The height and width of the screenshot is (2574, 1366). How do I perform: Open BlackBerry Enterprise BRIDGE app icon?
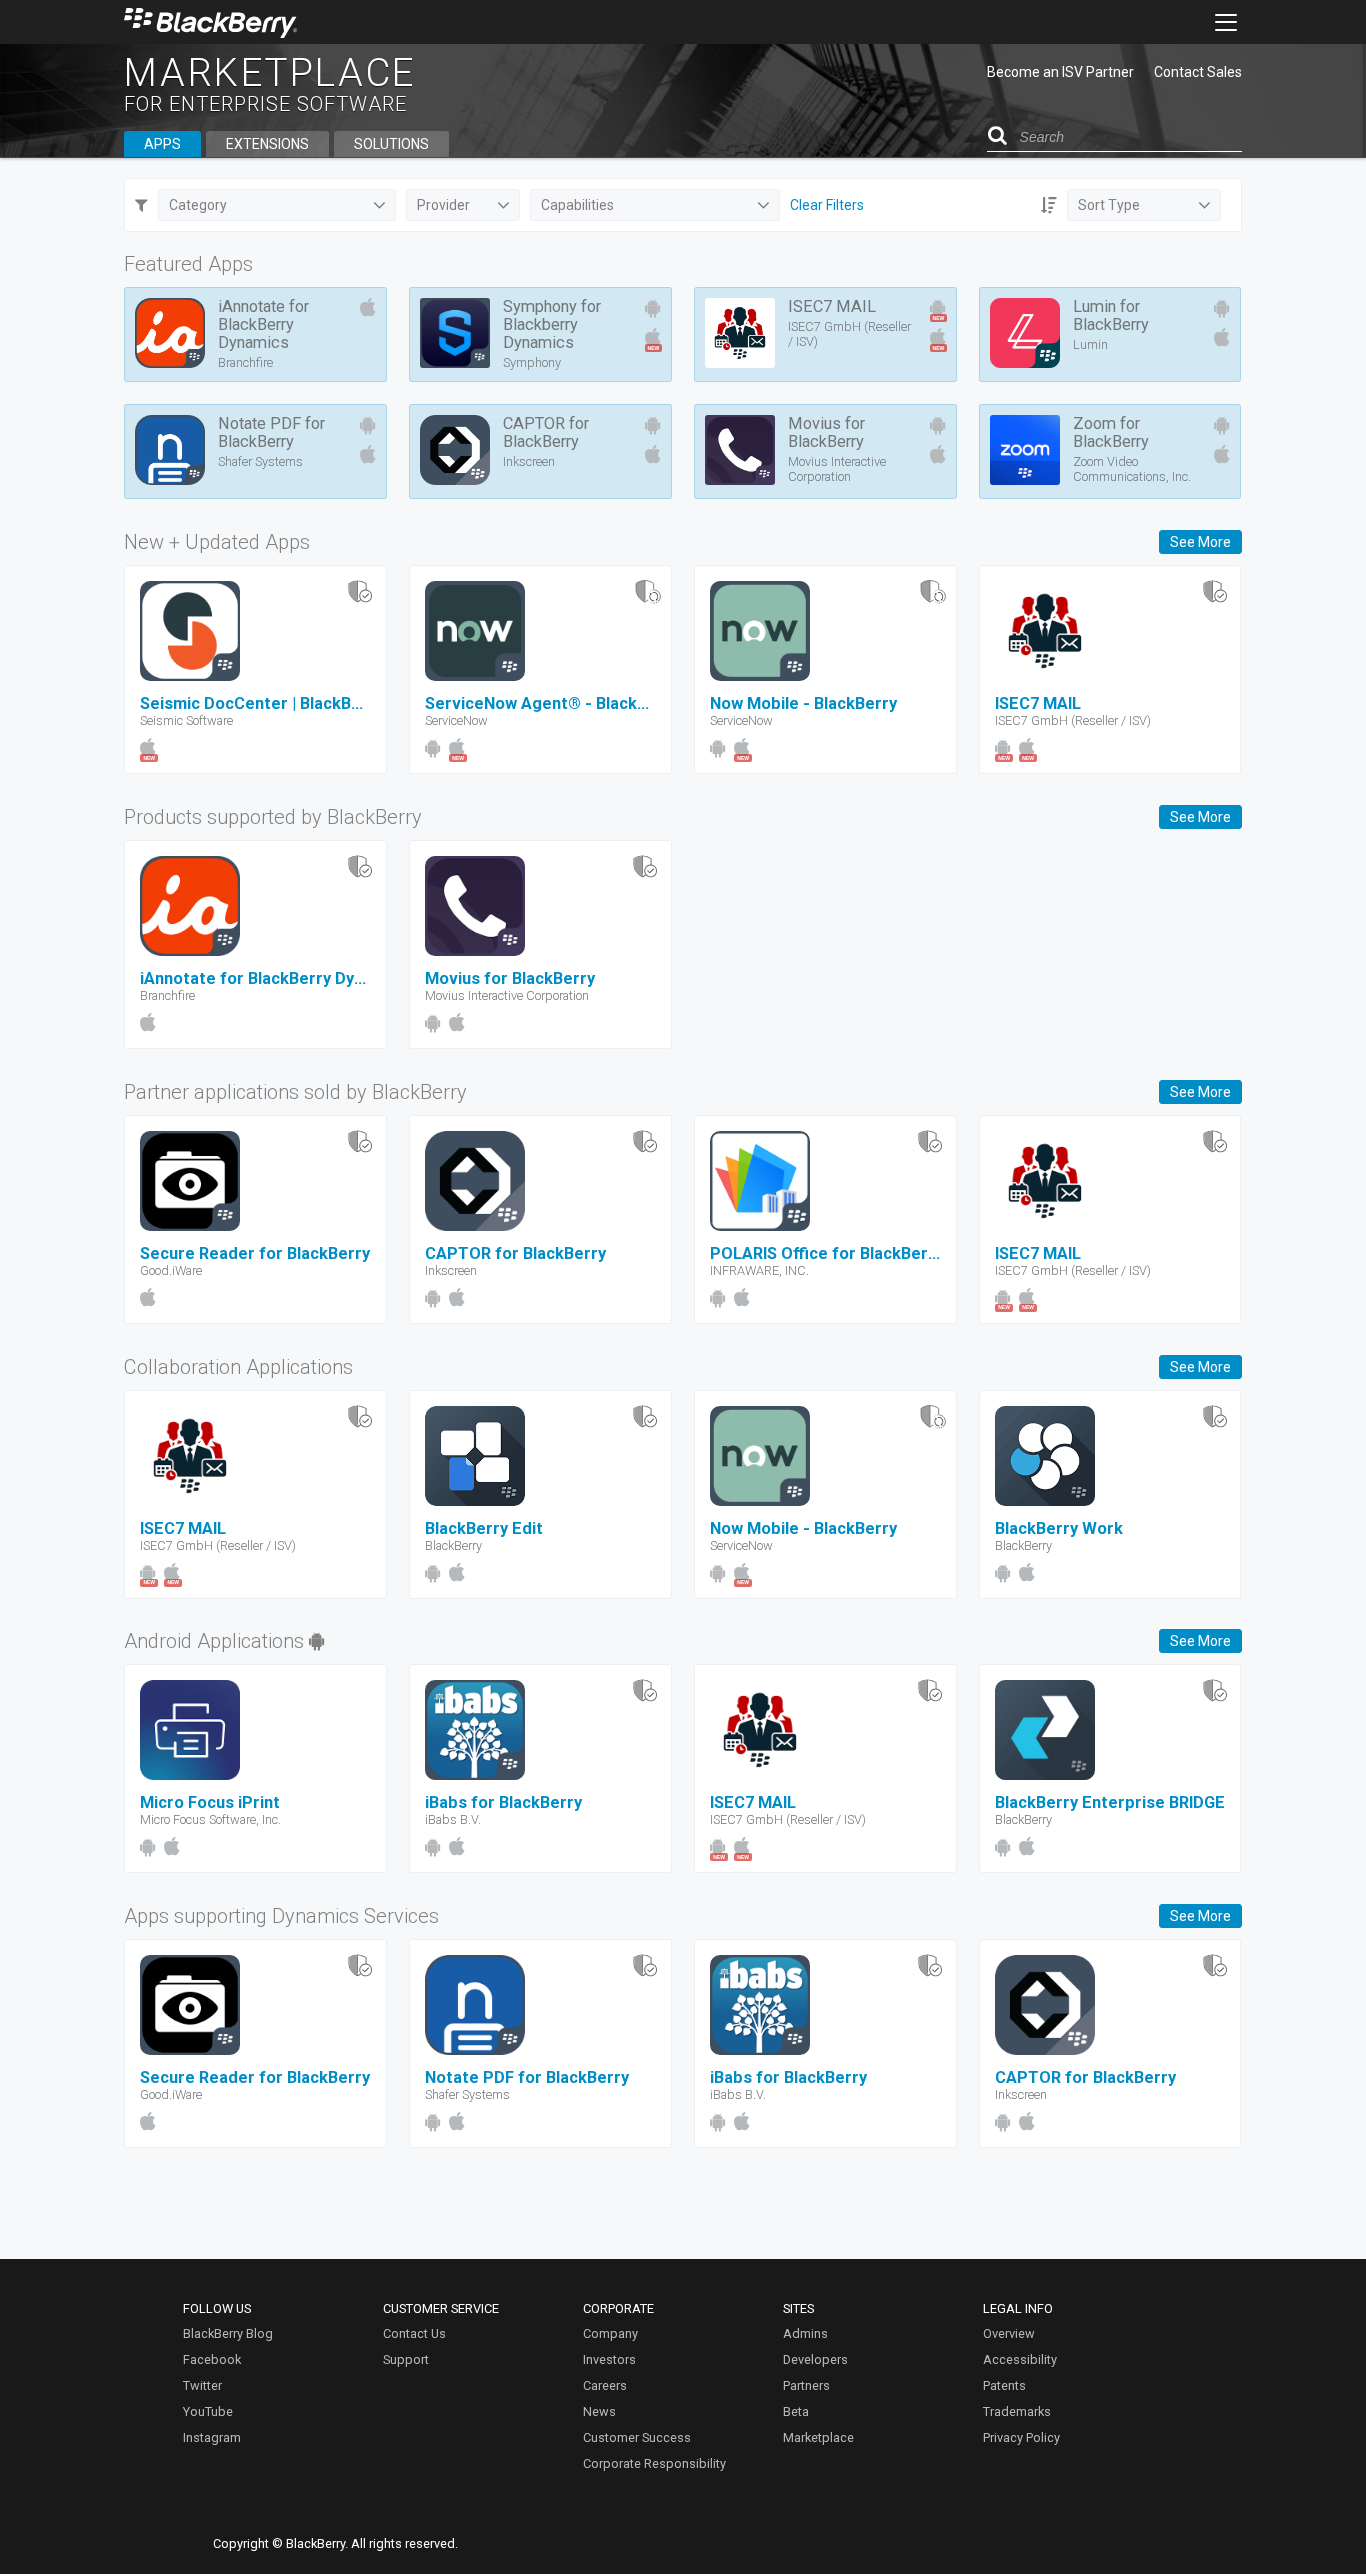[x=1045, y=1730]
